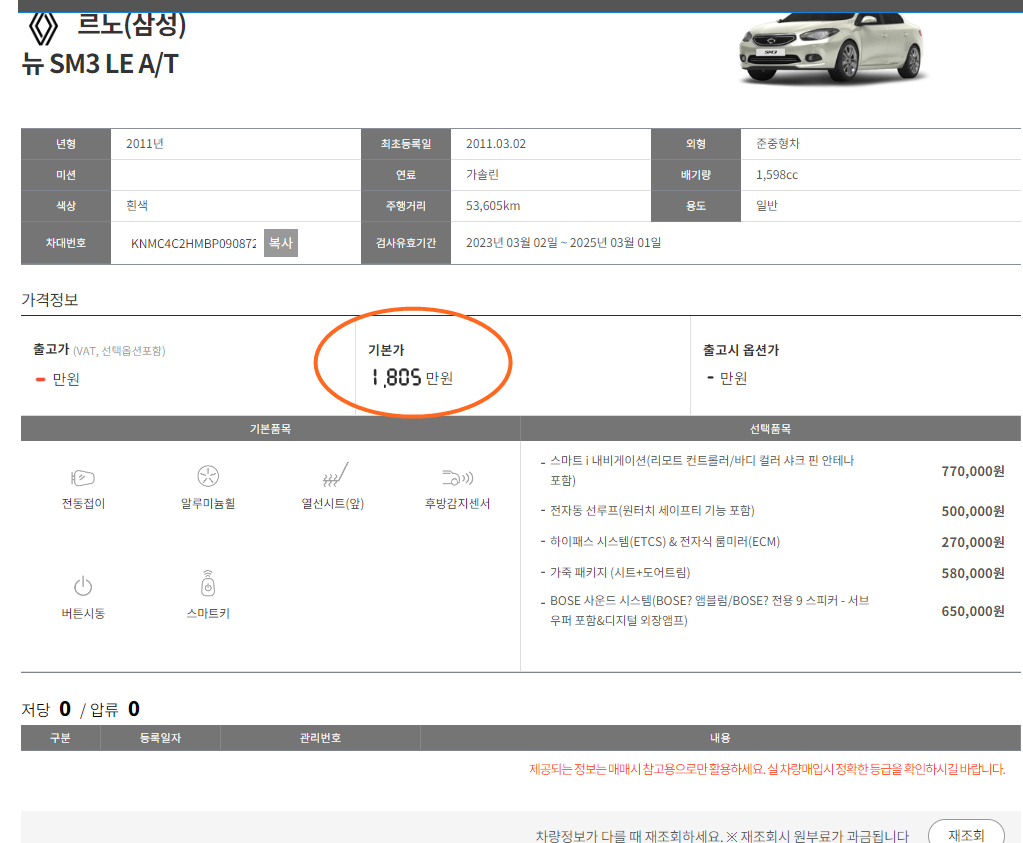The image size is (1023, 843).
Task: Click the 전동접이 folding mirror icon
Action: pos(83,478)
